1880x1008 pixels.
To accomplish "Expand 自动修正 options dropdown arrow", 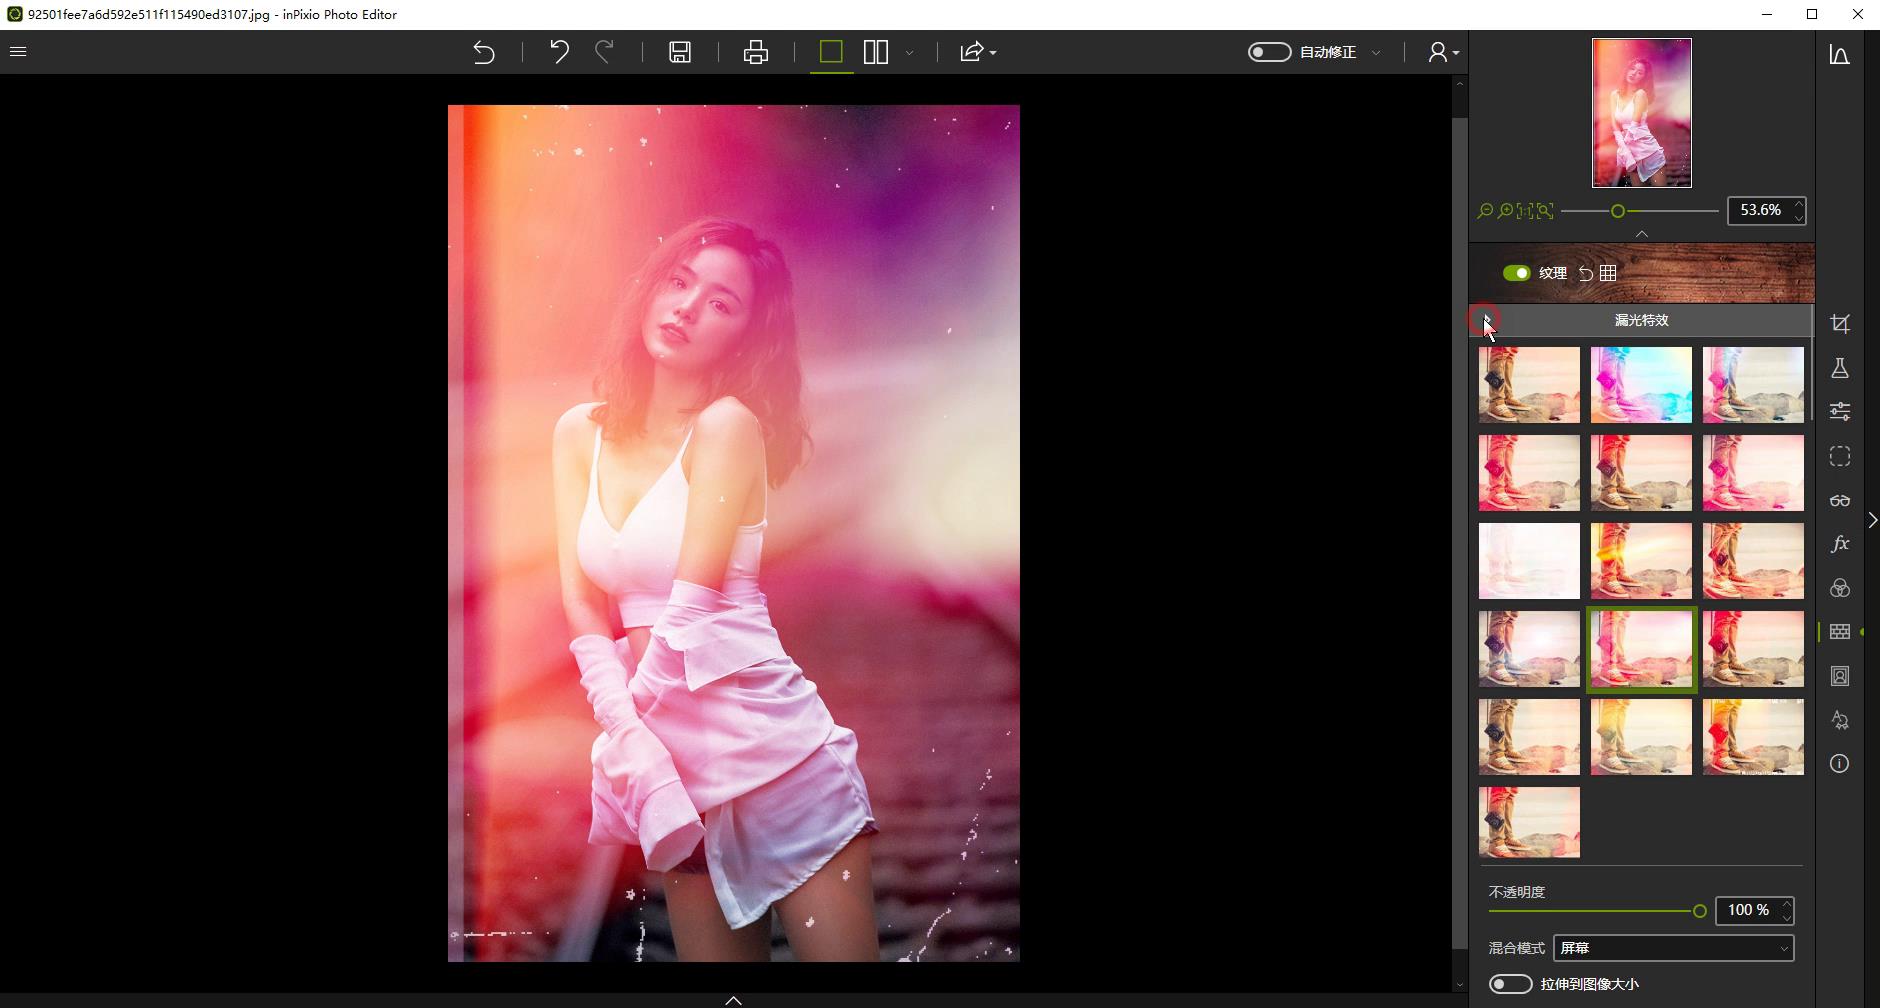I will pos(1376,52).
